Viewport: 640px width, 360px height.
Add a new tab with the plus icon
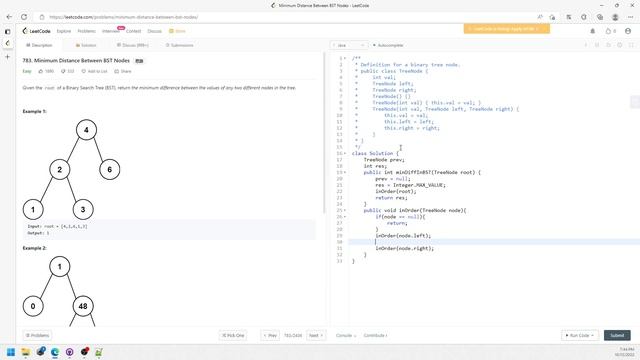tap(7, 57)
